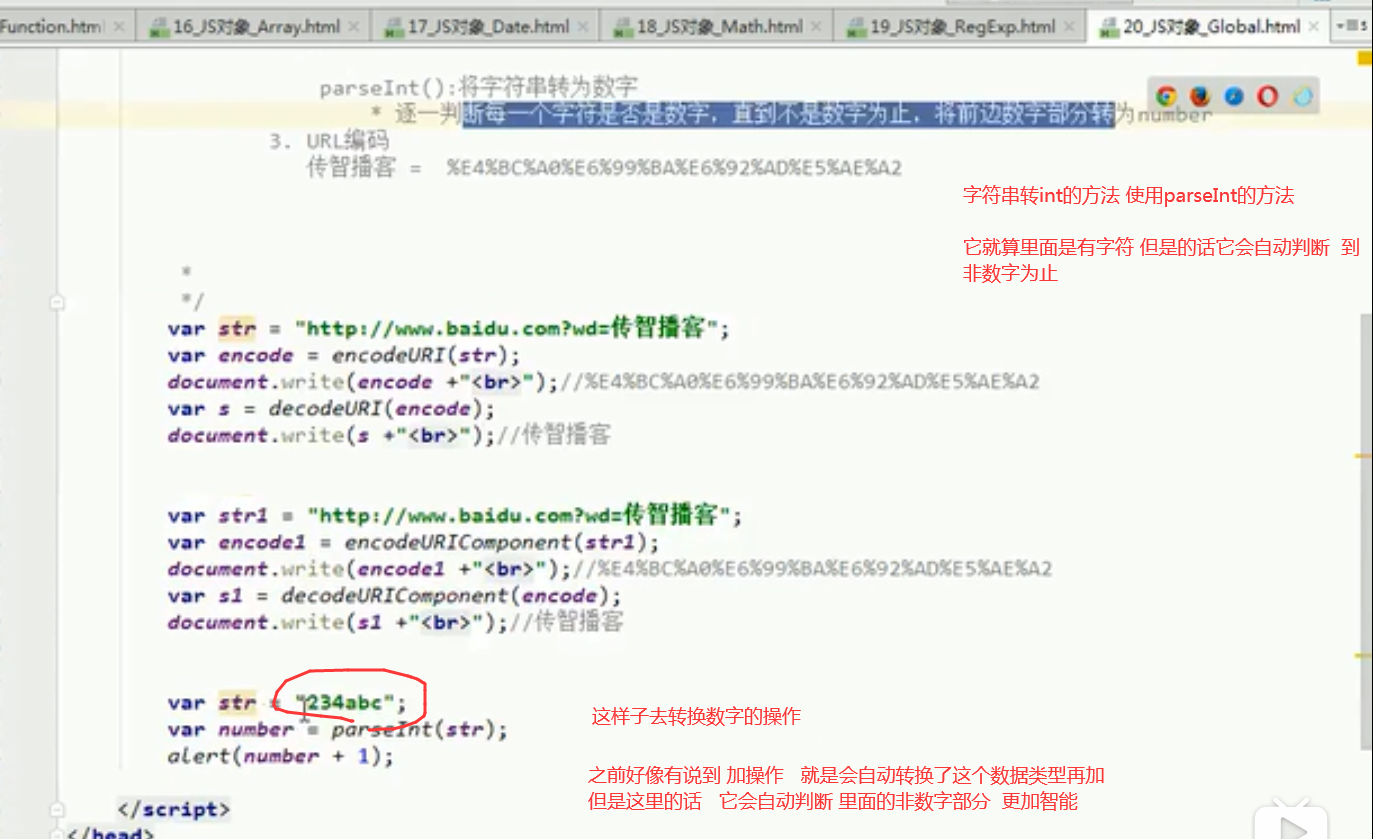Click 'decodeURIComponent(encode)' in the code
Viewport: 1373px width, 839px height.
click(445, 595)
